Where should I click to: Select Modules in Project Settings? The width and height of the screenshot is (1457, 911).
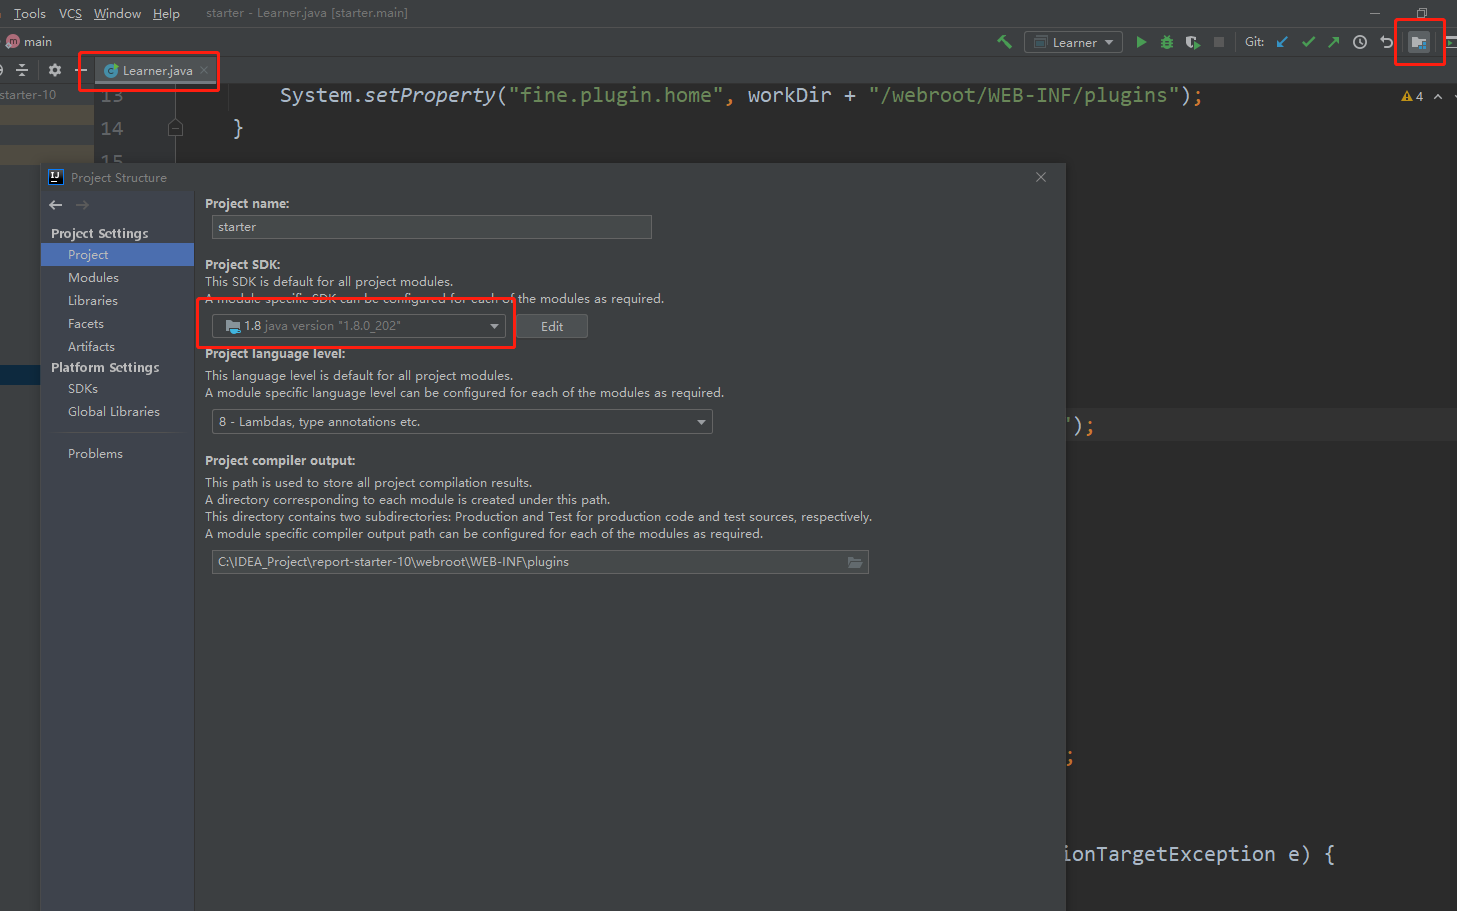click(x=93, y=278)
